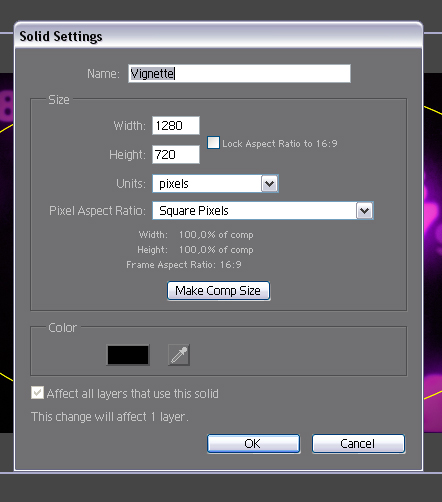Cancel the Solid Settings dialog
The image size is (442, 502).
point(358,444)
